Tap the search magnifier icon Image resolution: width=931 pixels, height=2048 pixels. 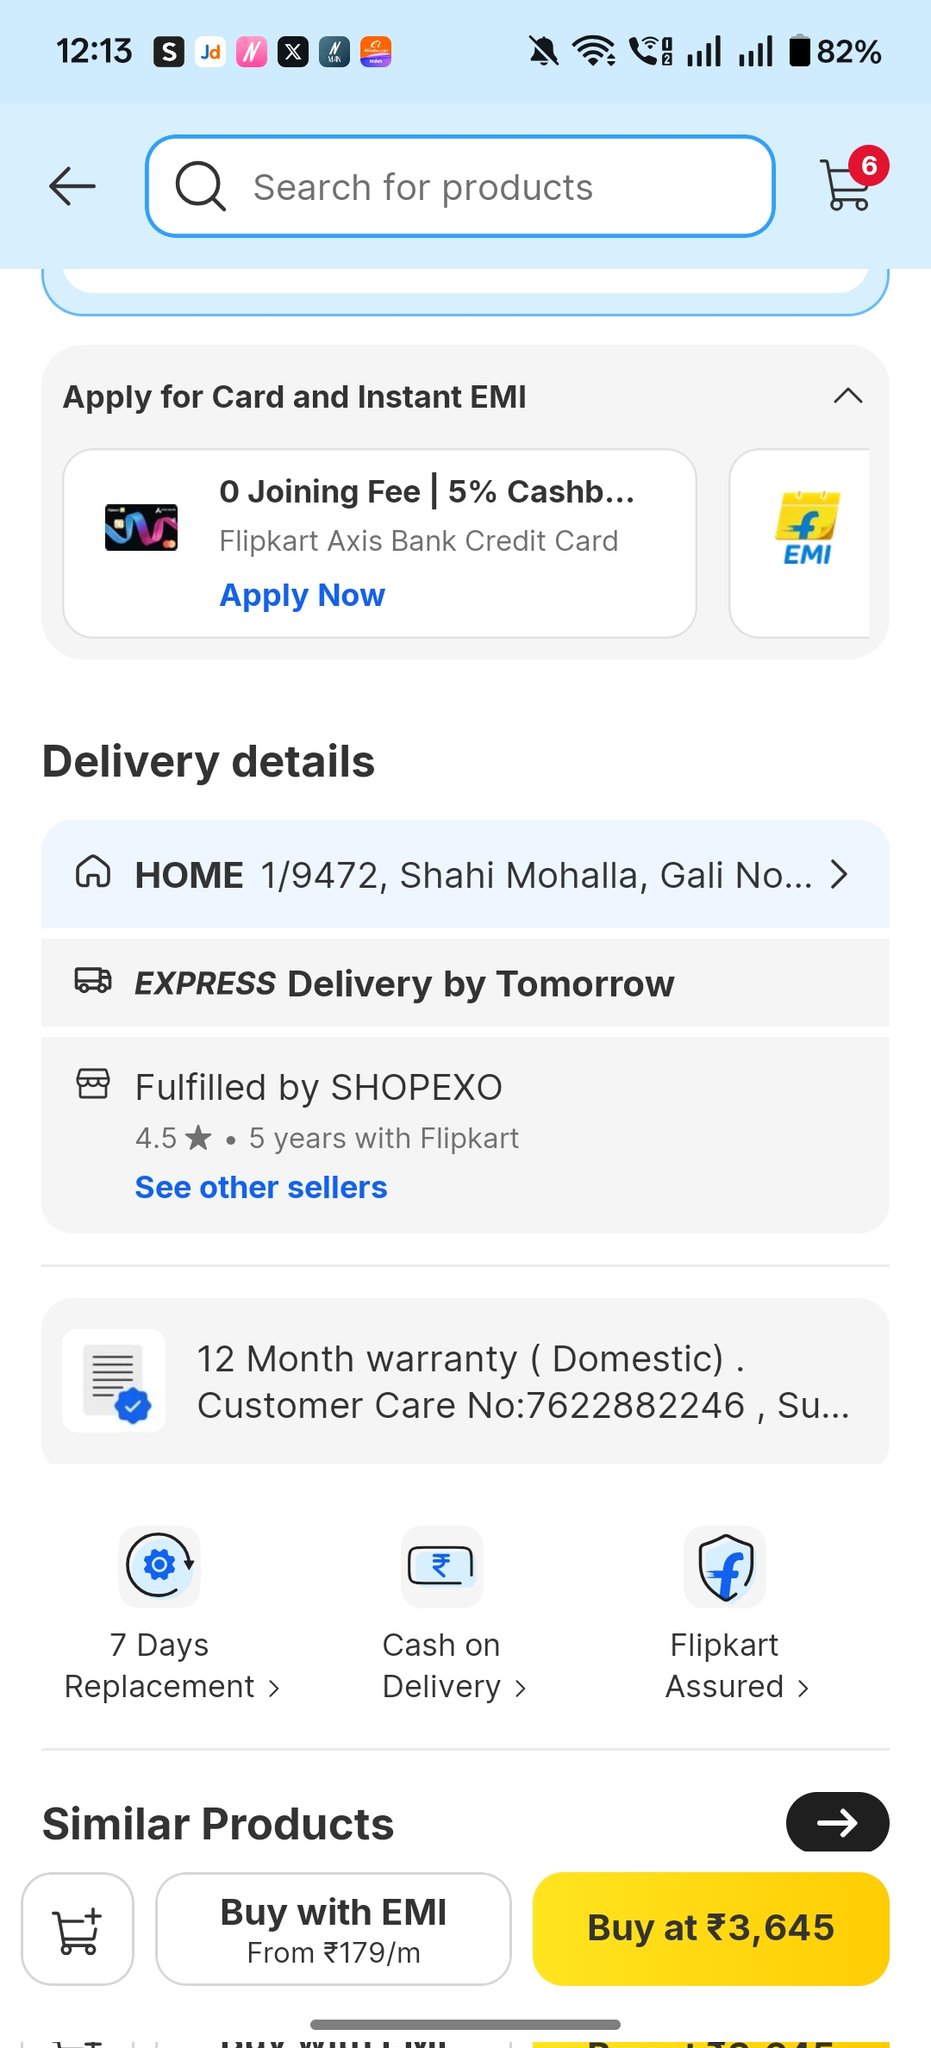[200, 186]
